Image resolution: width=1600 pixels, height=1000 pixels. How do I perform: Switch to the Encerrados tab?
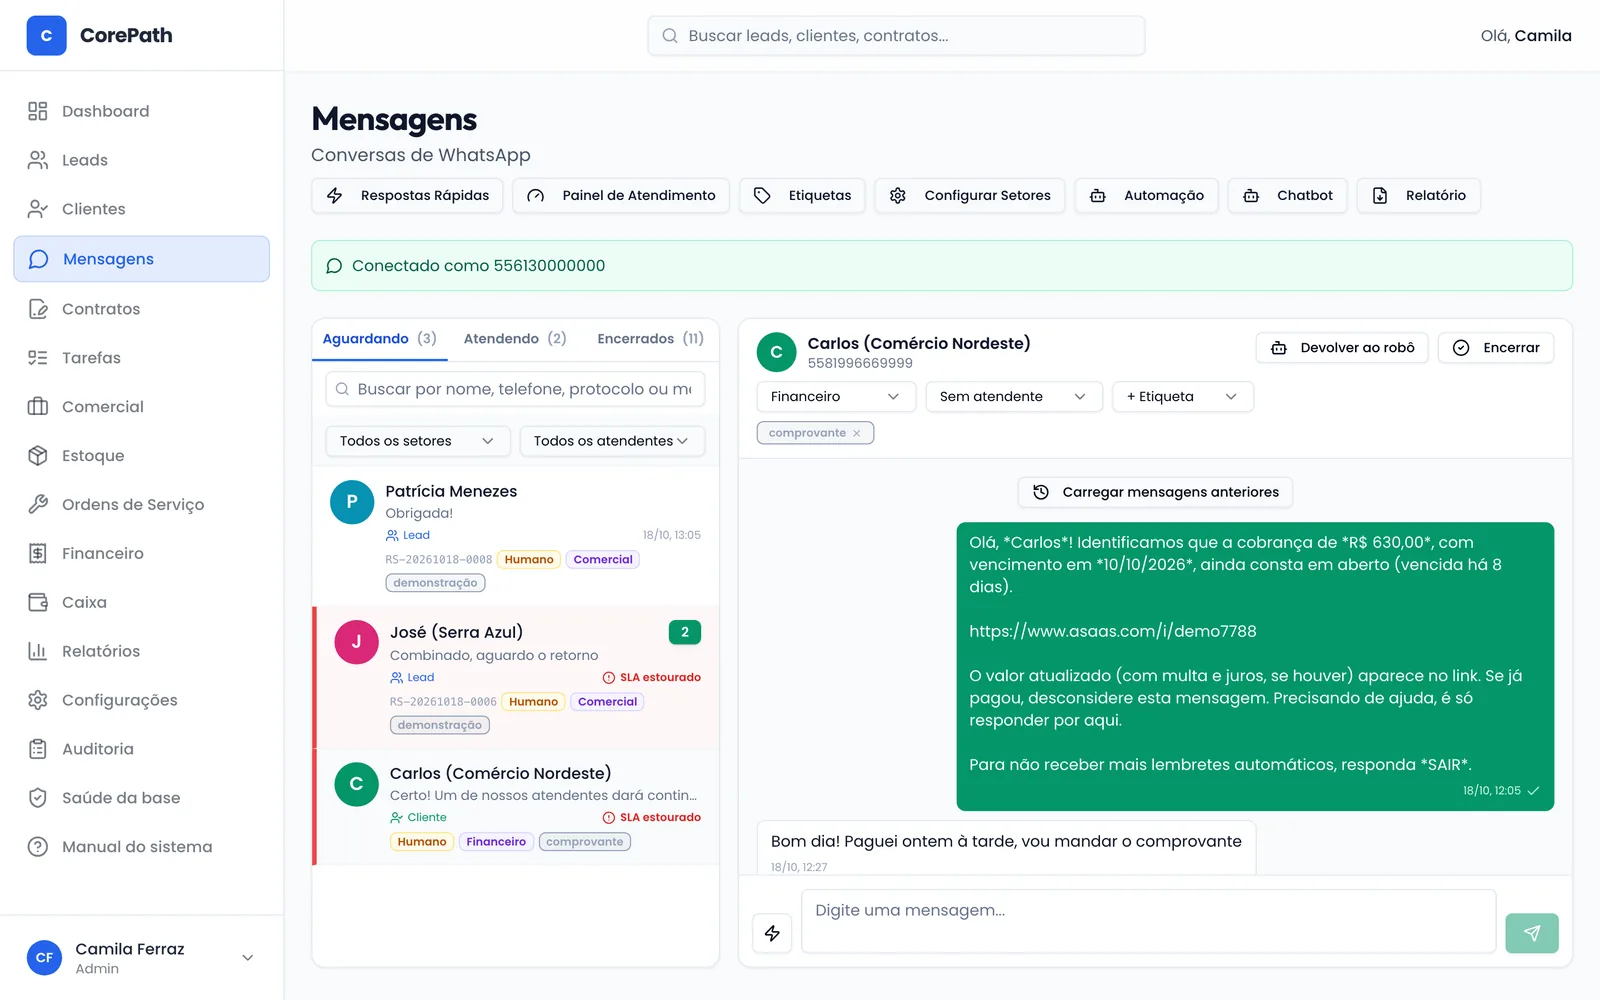point(650,339)
